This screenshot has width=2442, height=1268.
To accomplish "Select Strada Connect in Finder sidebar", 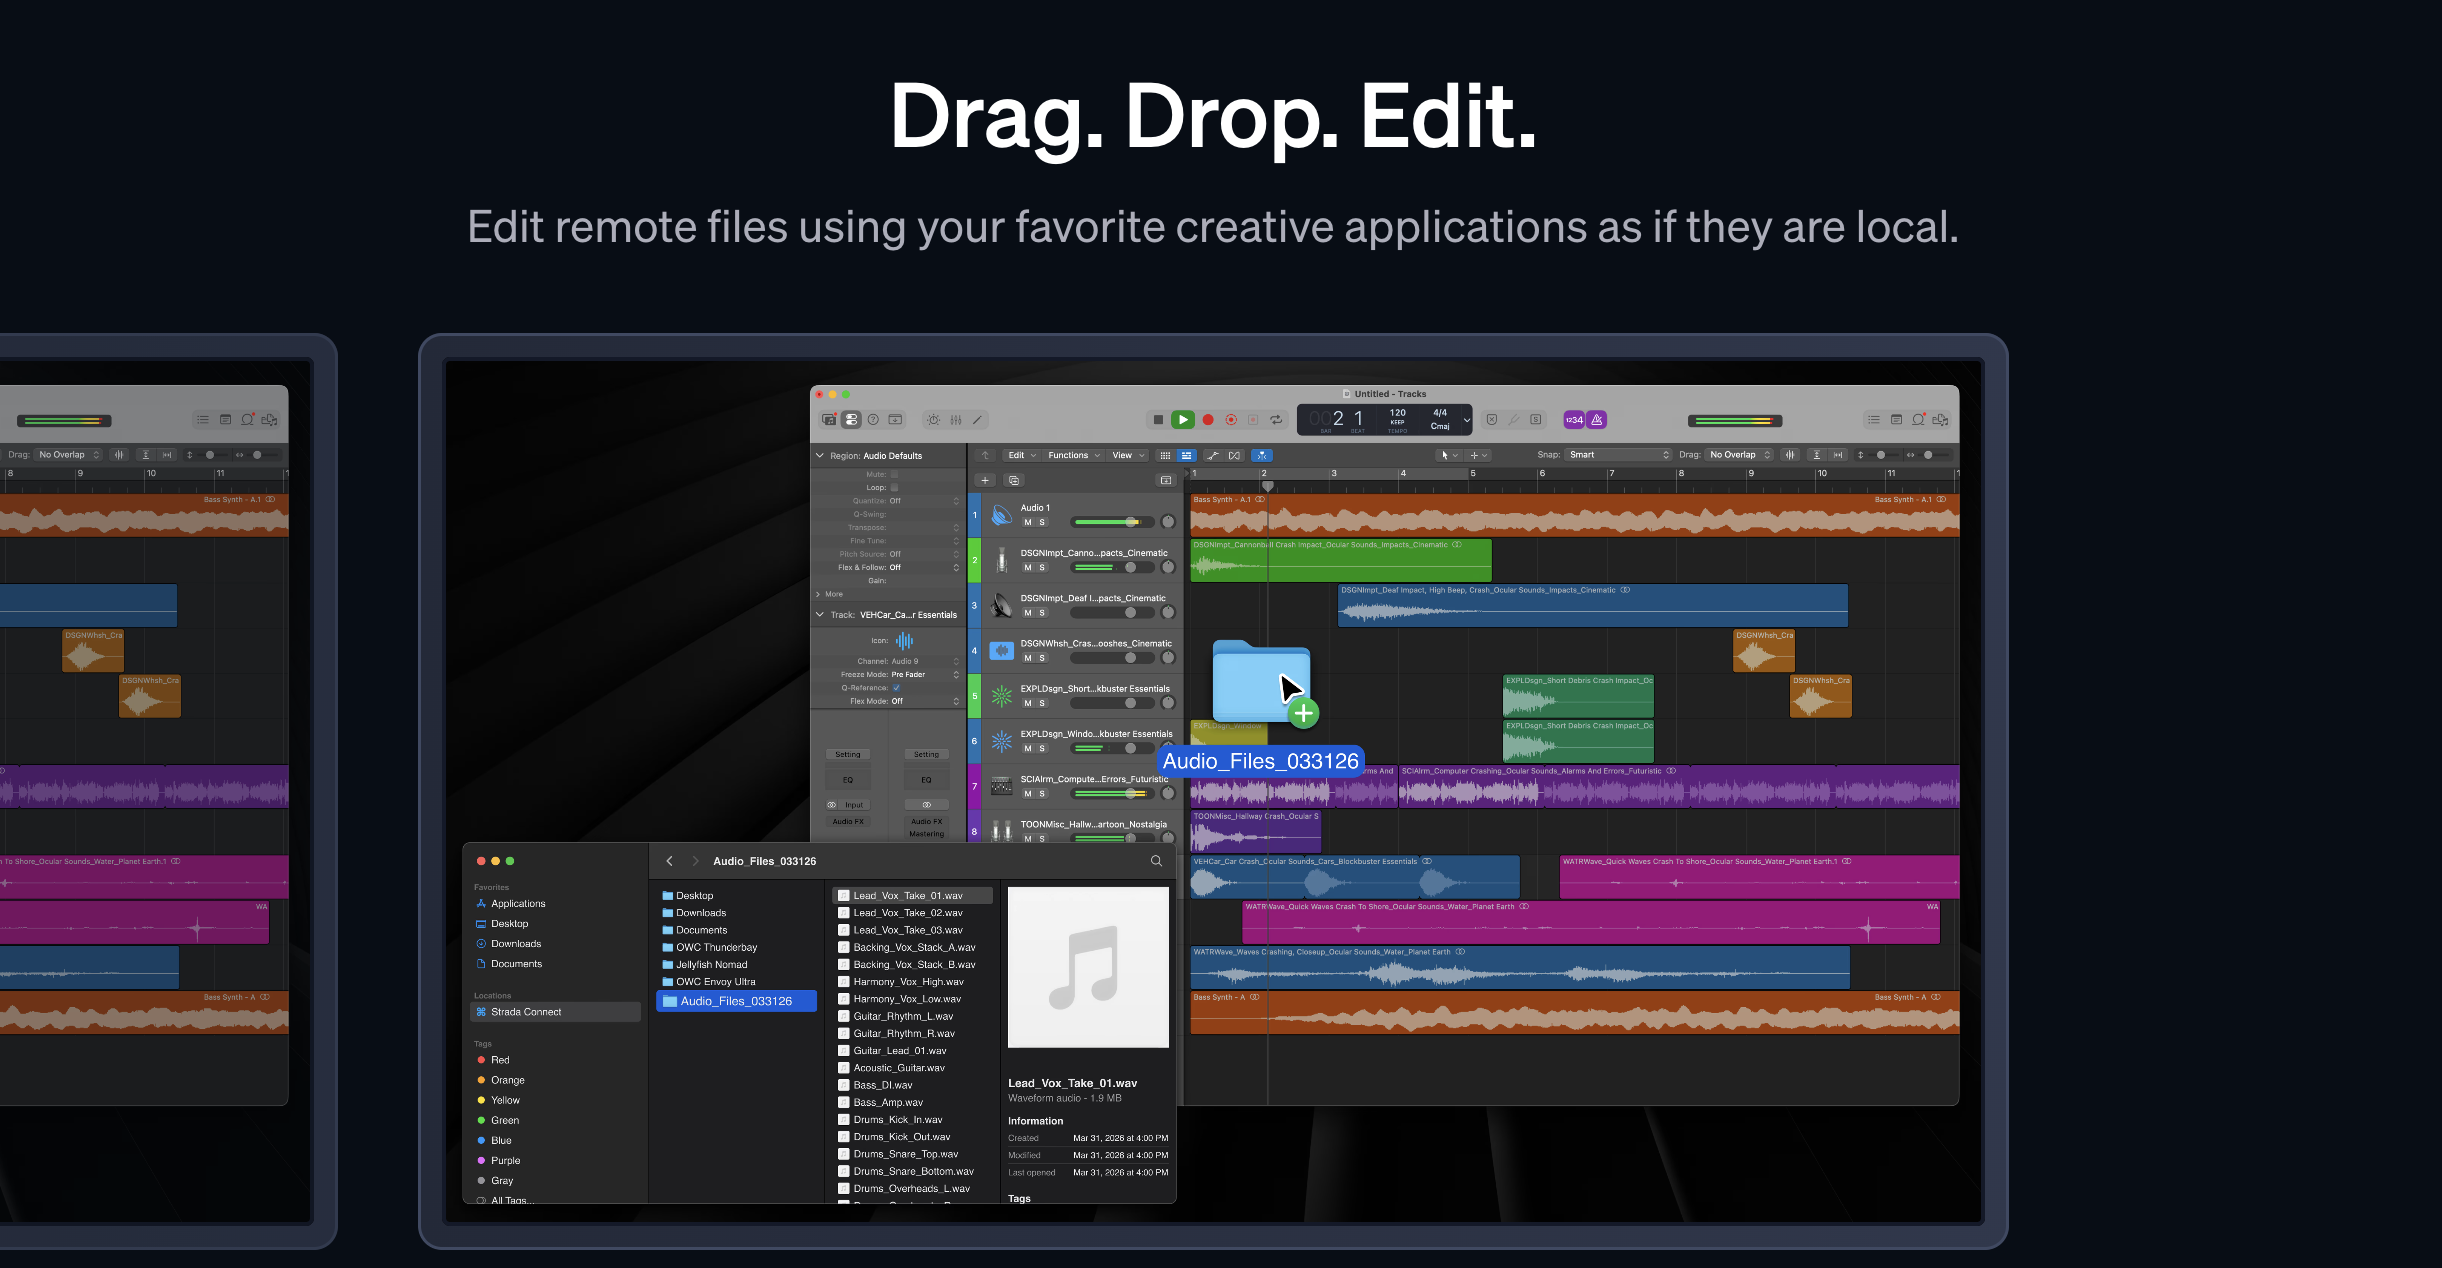I will click(x=555, y=1012).
